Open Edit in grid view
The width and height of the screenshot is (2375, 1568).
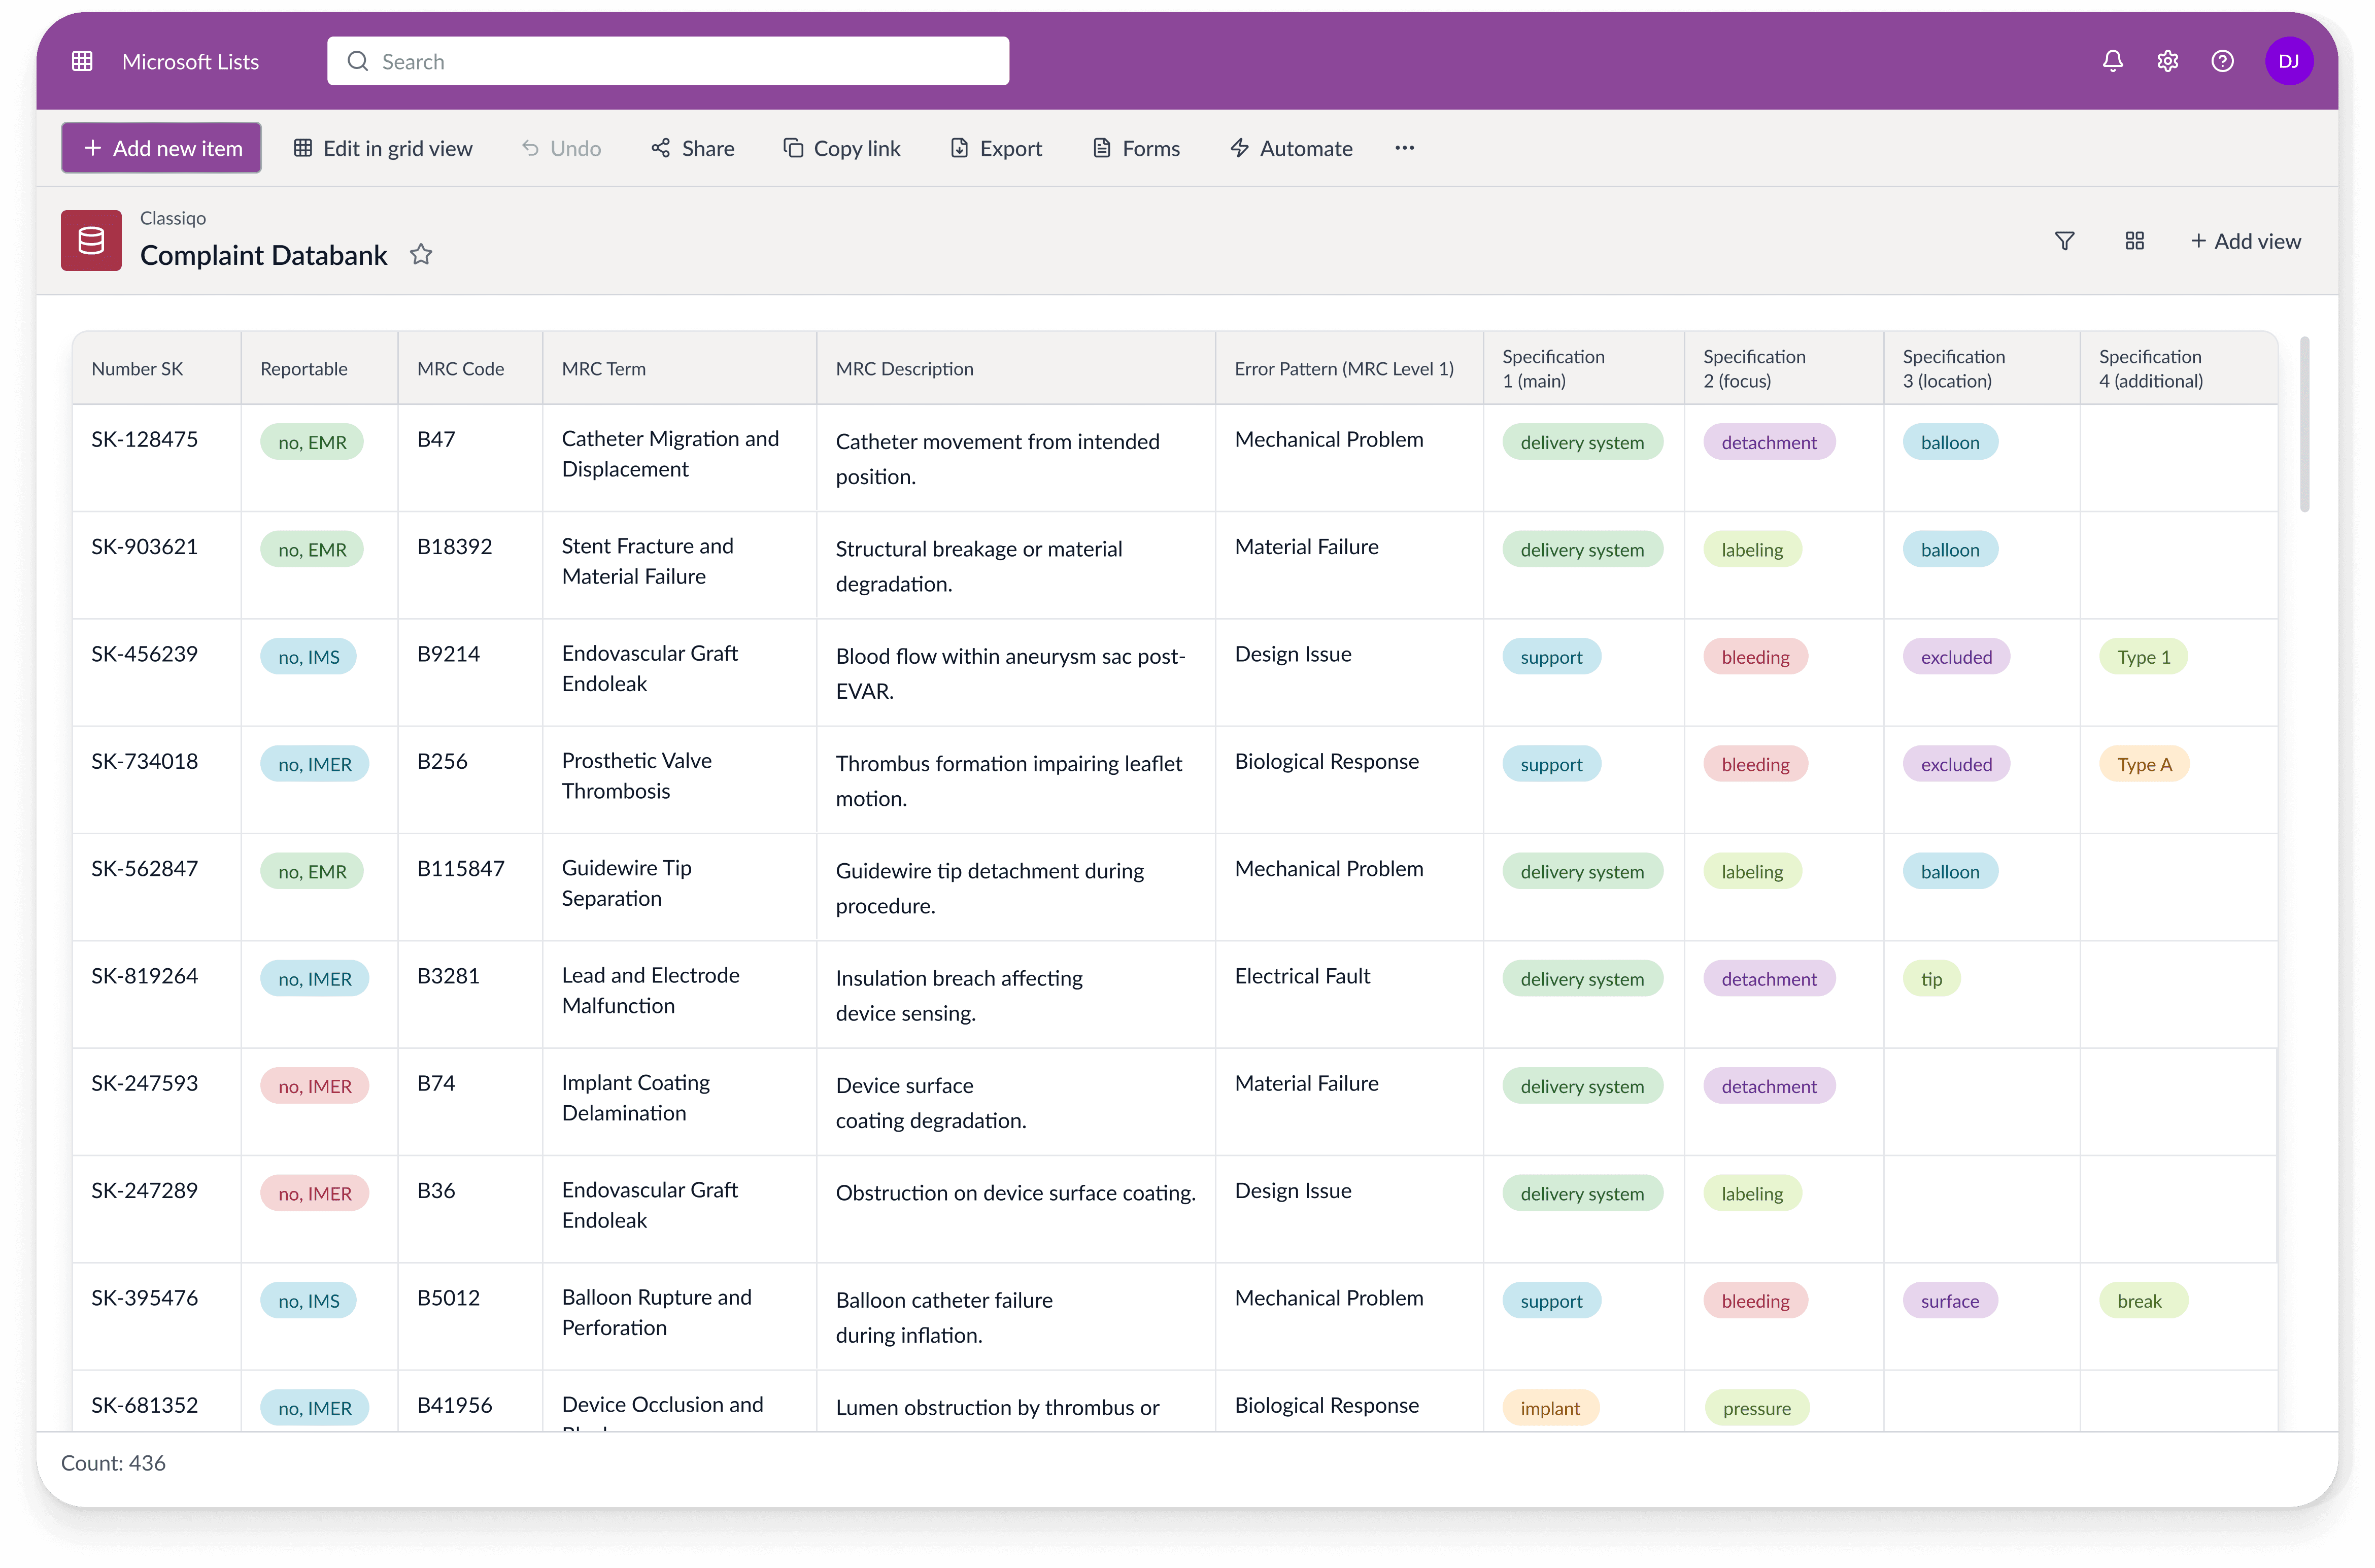coord(383,148)
